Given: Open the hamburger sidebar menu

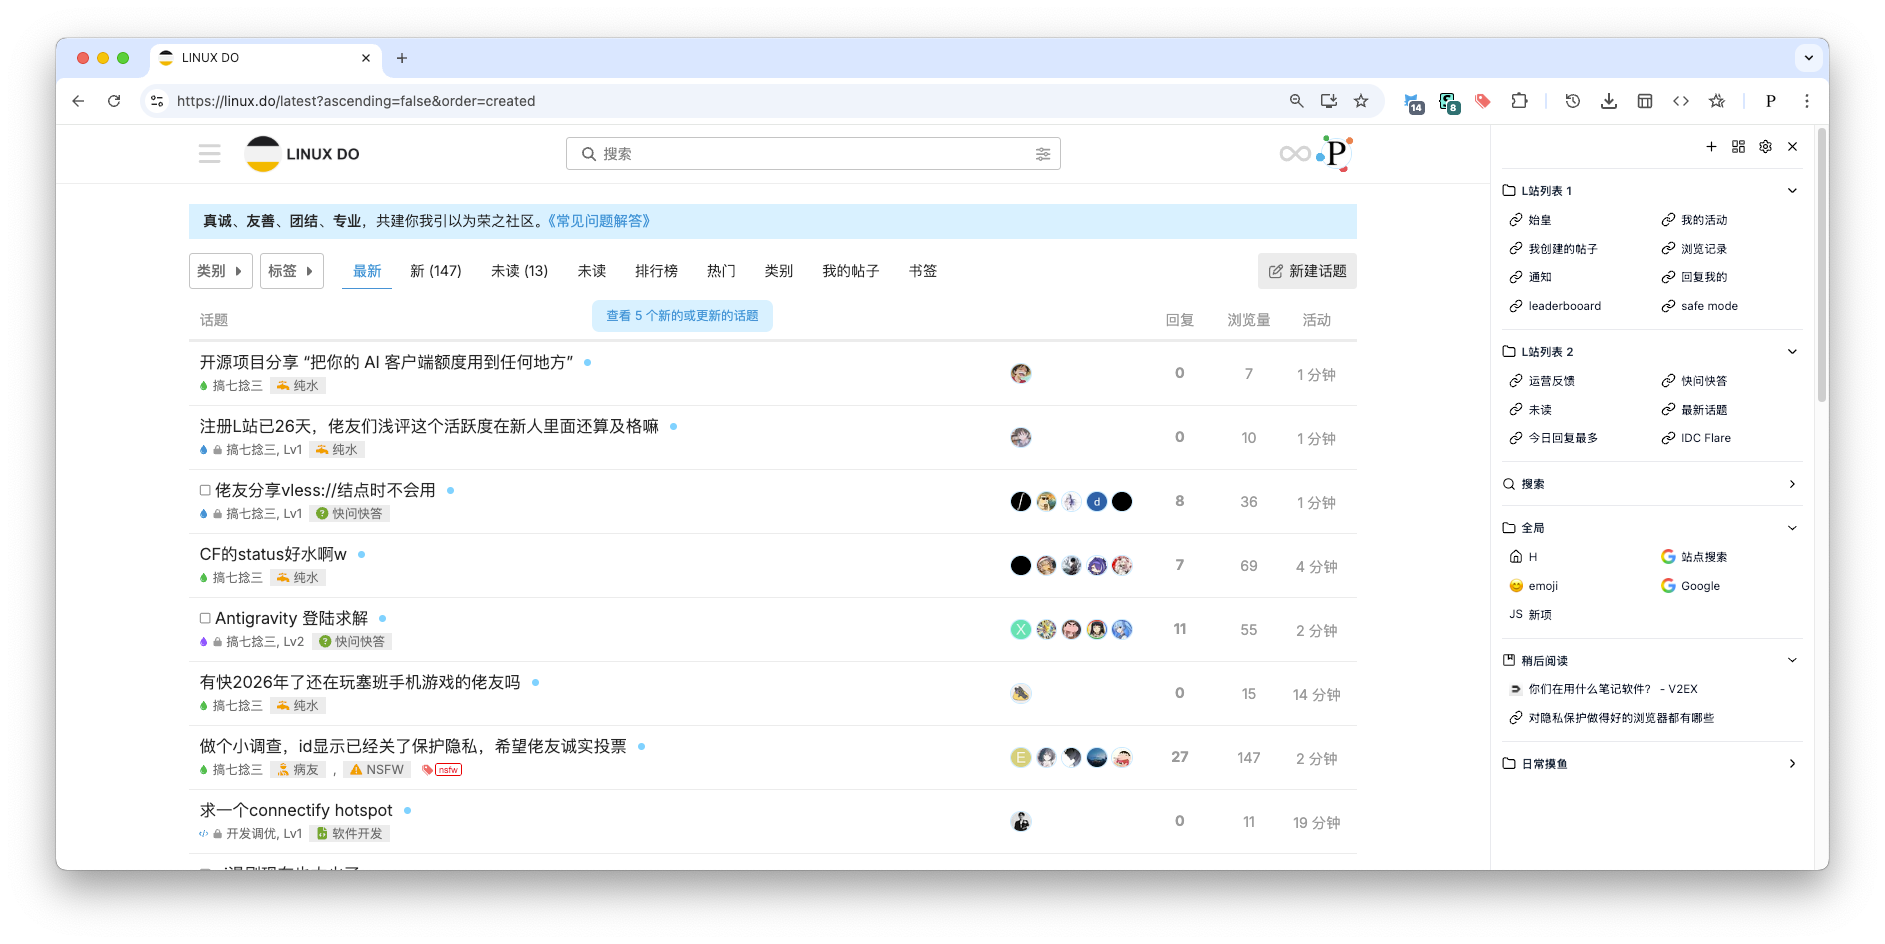Looking at the screenshot, I should tap(209, 153).
